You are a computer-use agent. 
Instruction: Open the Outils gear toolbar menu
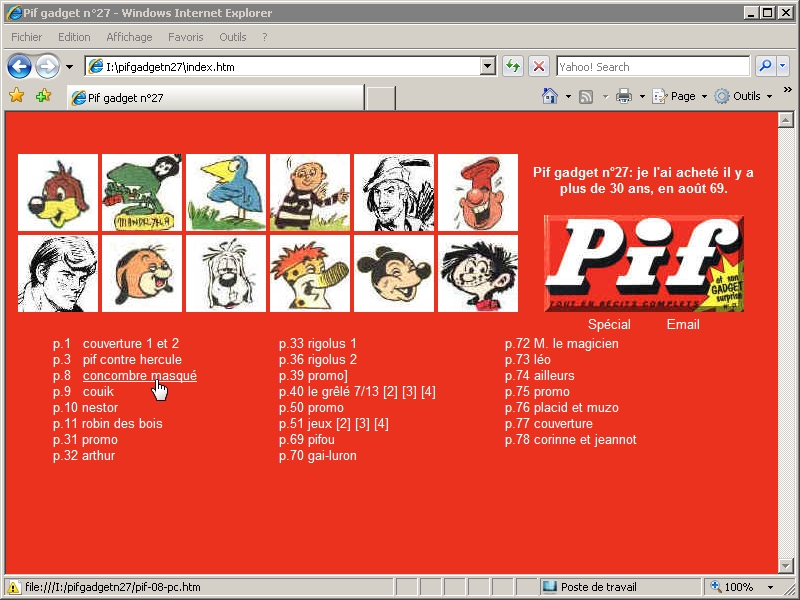coord(743,96)
